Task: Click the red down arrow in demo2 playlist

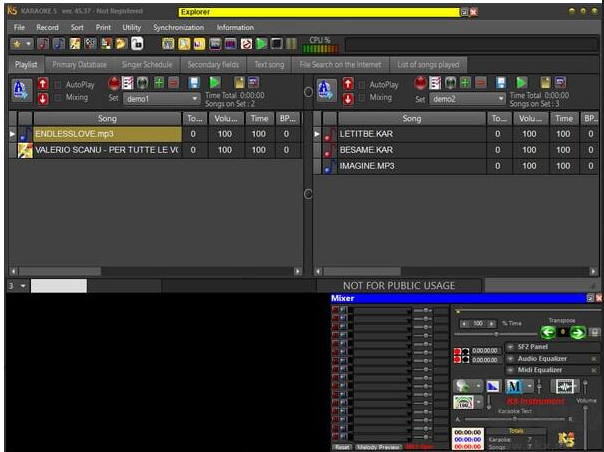Action: click(348, 99)
